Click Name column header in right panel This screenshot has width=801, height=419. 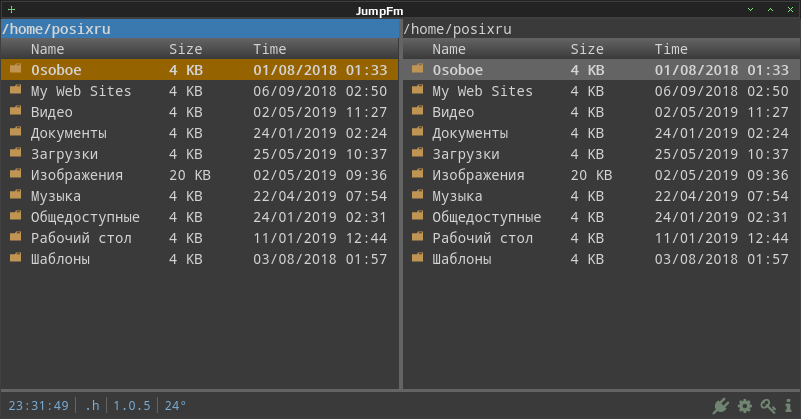click(449, 49)
